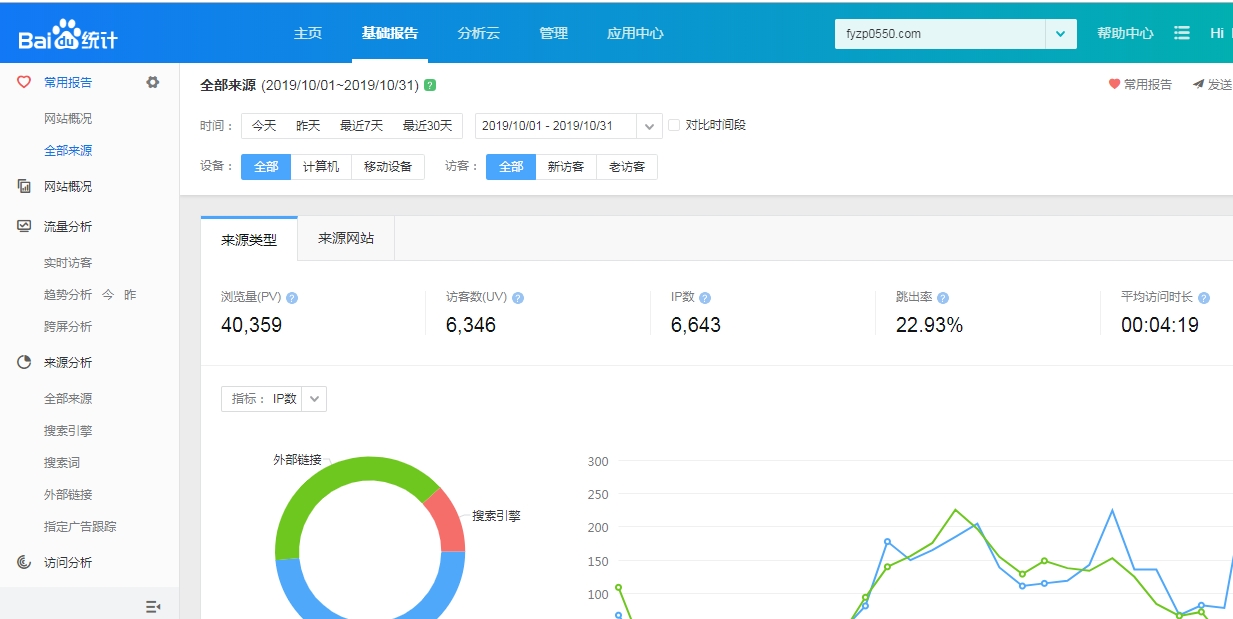Screen dimensions: 1233x619
Task: Collapse sidebar using bottom toggle icon
Action: (x=153, y=606)
